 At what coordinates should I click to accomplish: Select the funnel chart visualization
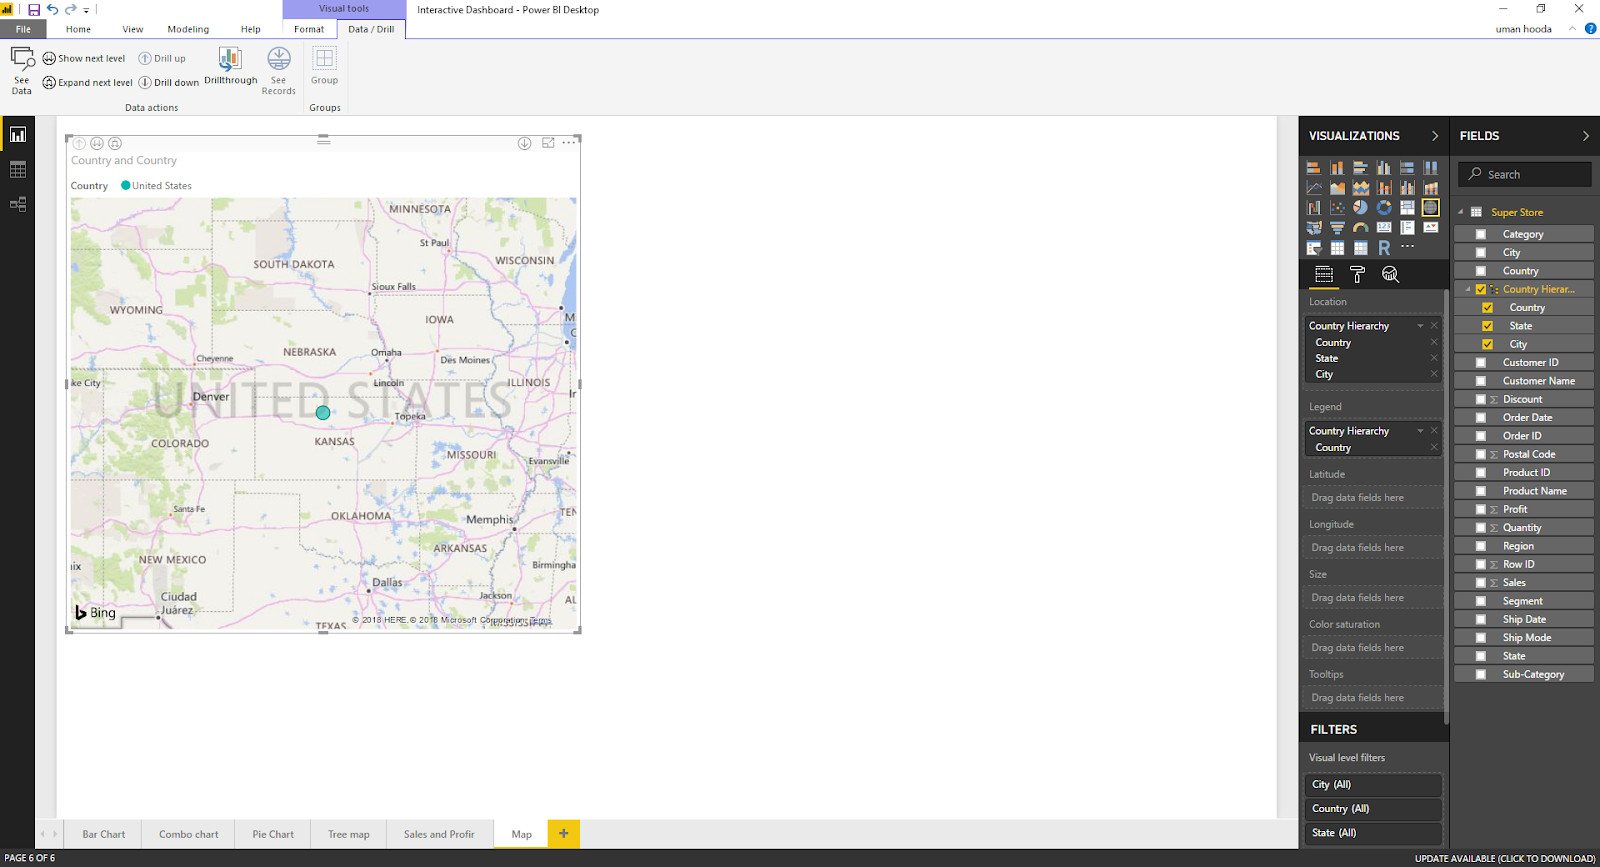(x=1337, y=228)
